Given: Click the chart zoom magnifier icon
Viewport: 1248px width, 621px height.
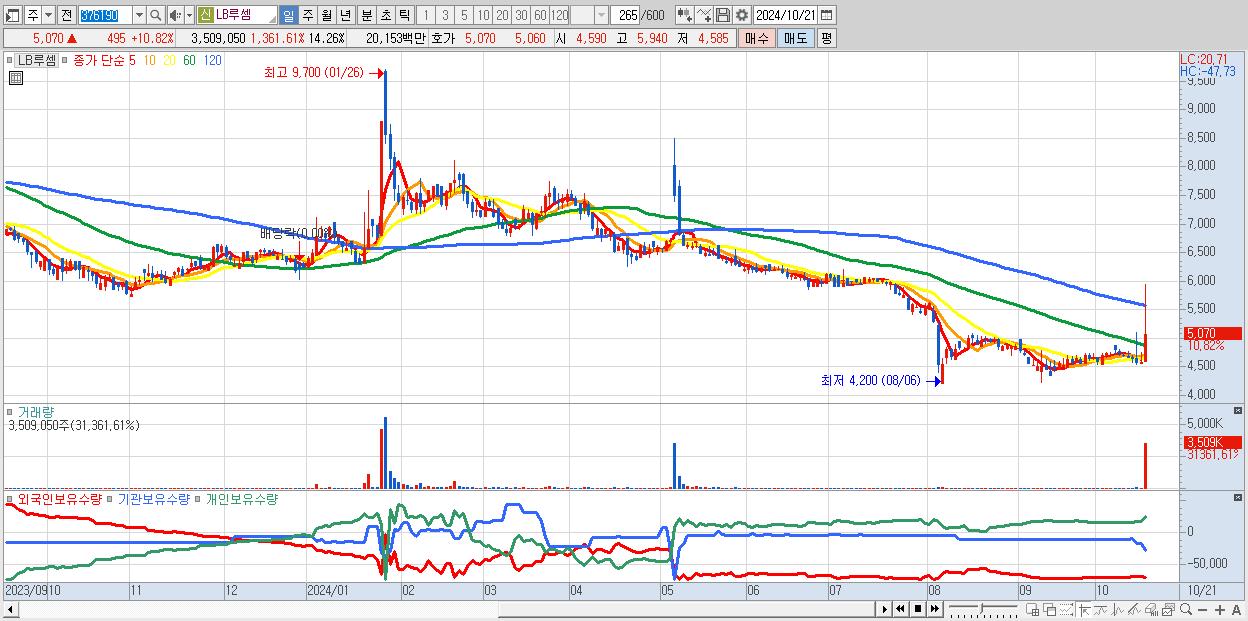Looking at the screenshot, I should (1186, 610).
